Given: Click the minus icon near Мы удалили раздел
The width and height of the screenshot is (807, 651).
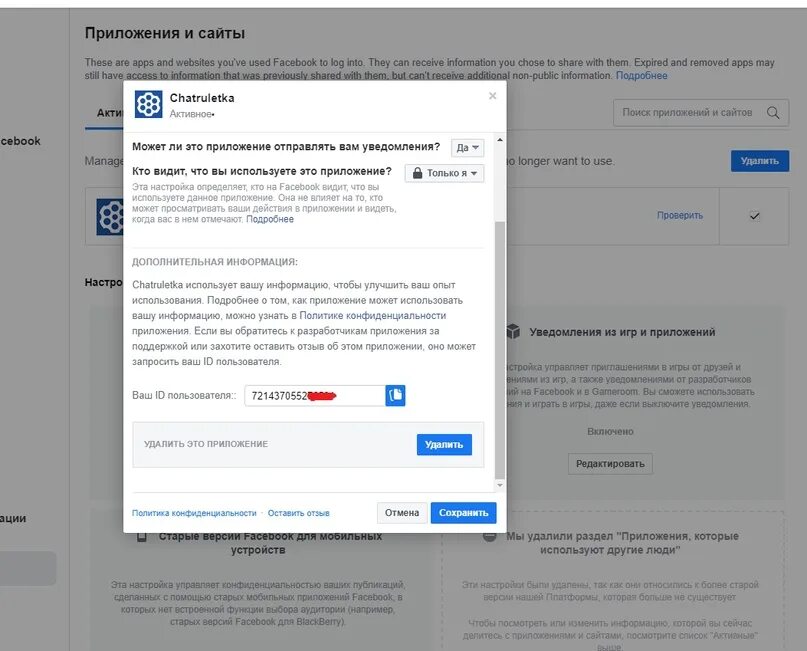Looking at the screenshot, I should click(490, 536).
